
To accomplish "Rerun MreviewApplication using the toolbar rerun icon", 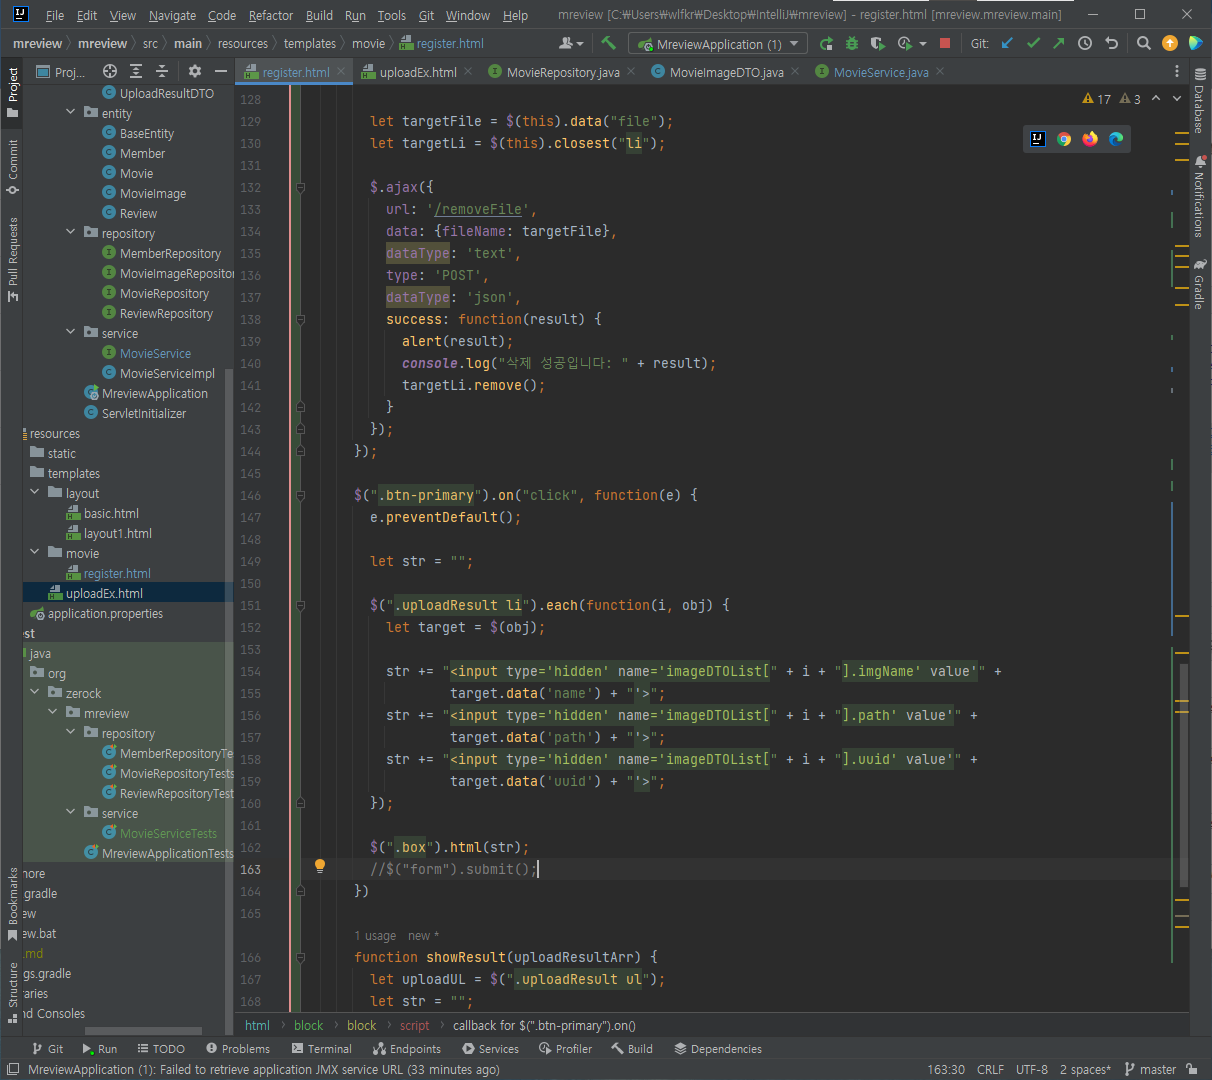I will click(826, 43).
